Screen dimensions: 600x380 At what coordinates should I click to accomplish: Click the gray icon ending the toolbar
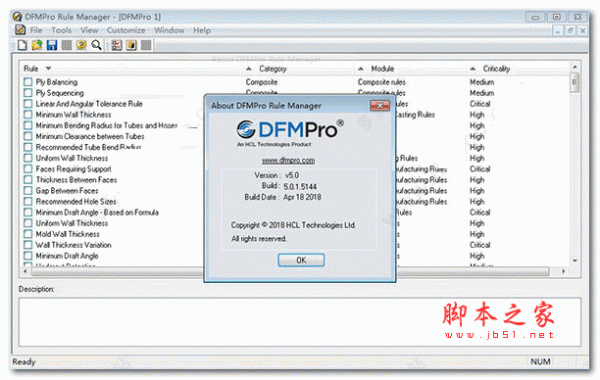pyautogui.click(x=146, y=45)
